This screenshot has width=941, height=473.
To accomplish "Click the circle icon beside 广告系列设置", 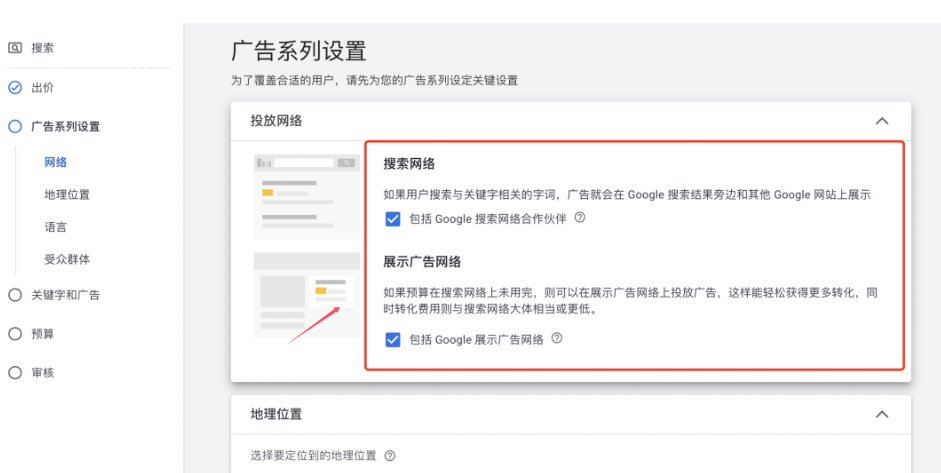I will pyautogui.click(x=15, y=127).
